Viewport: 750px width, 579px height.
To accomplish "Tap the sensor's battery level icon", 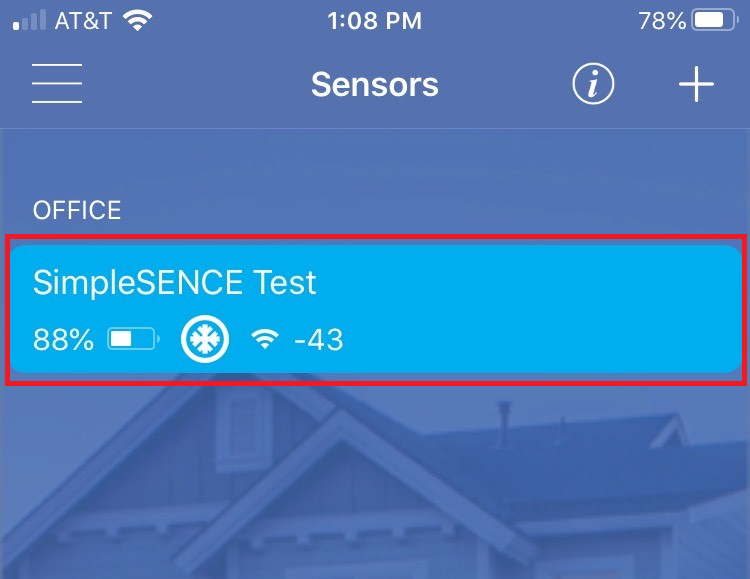I will (134, 340).
